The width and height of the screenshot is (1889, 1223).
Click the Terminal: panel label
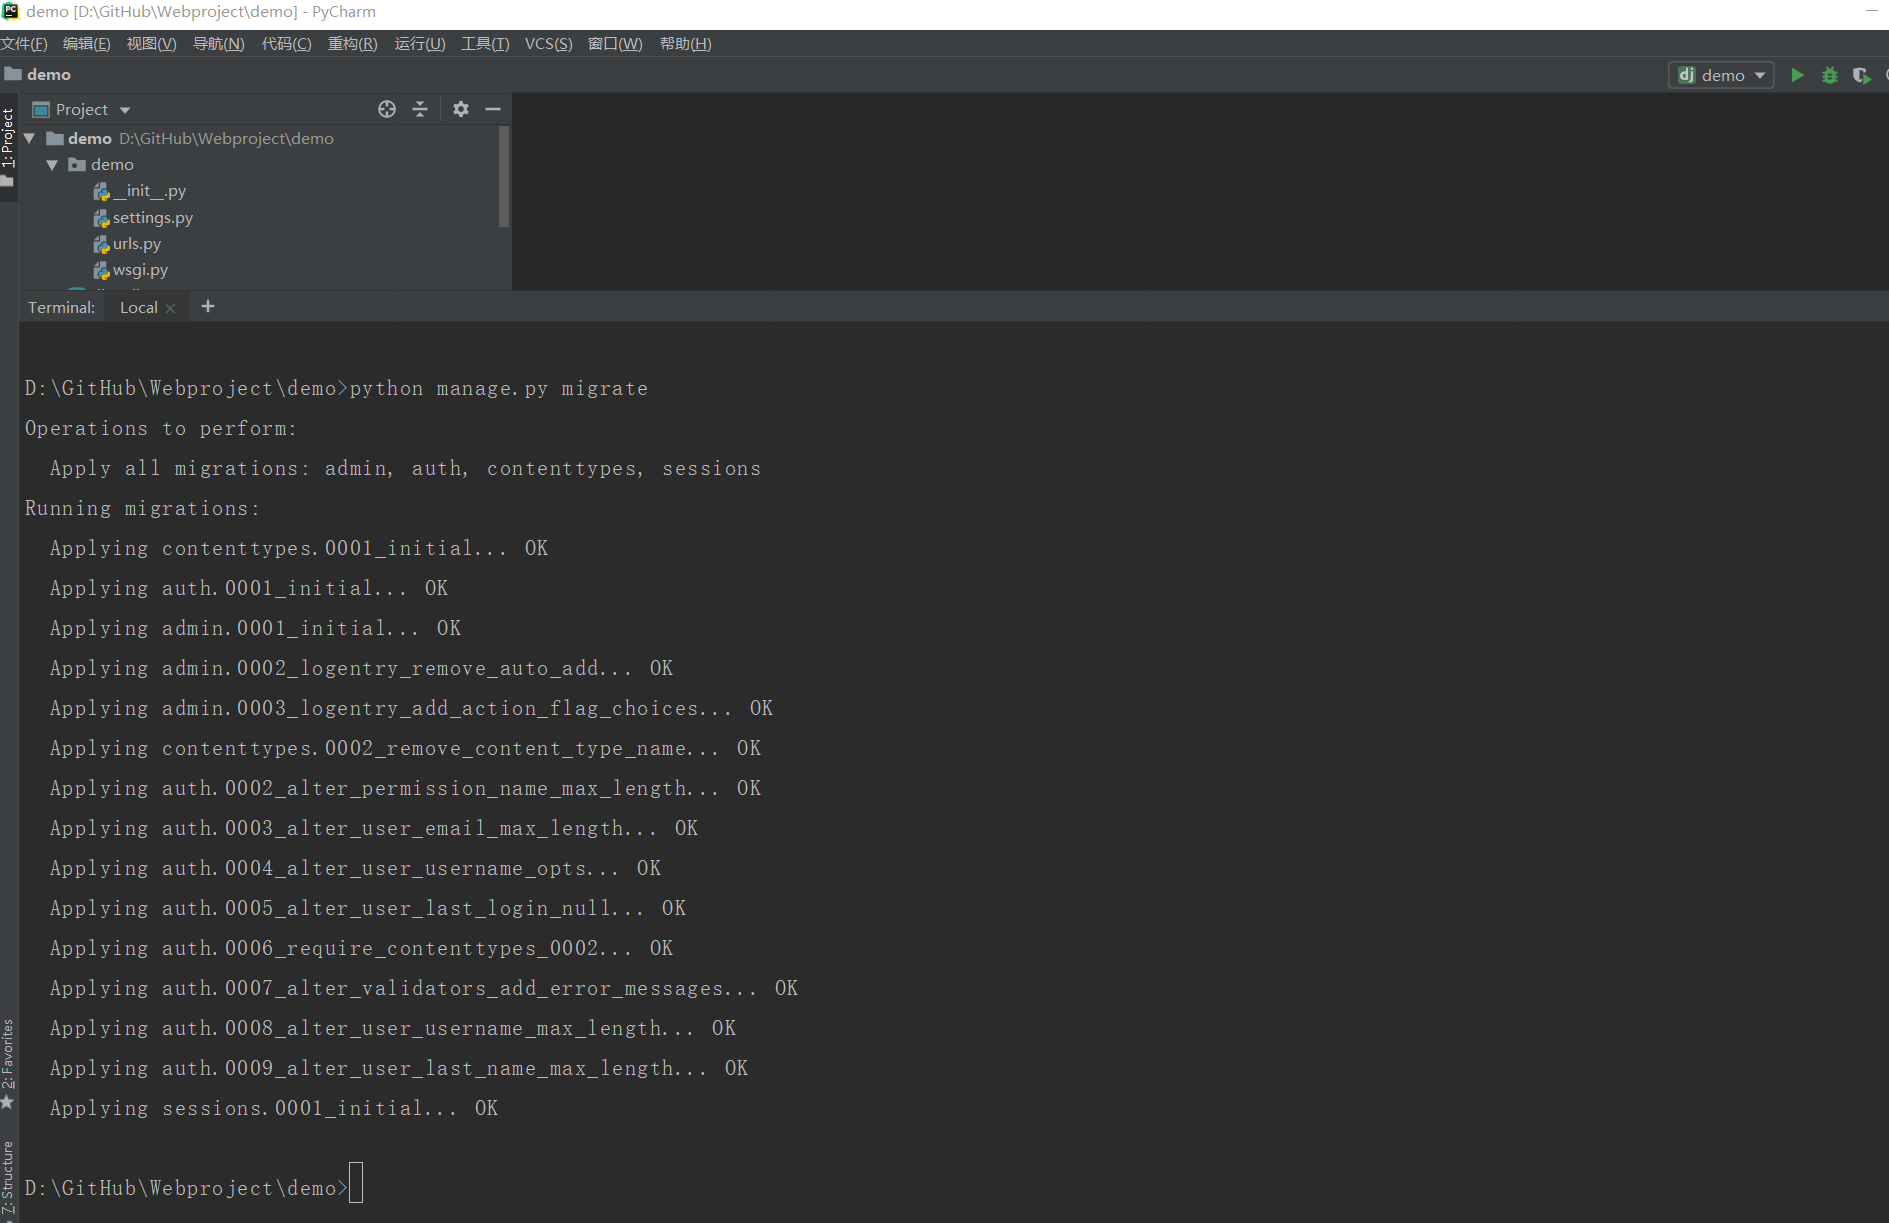61,307
